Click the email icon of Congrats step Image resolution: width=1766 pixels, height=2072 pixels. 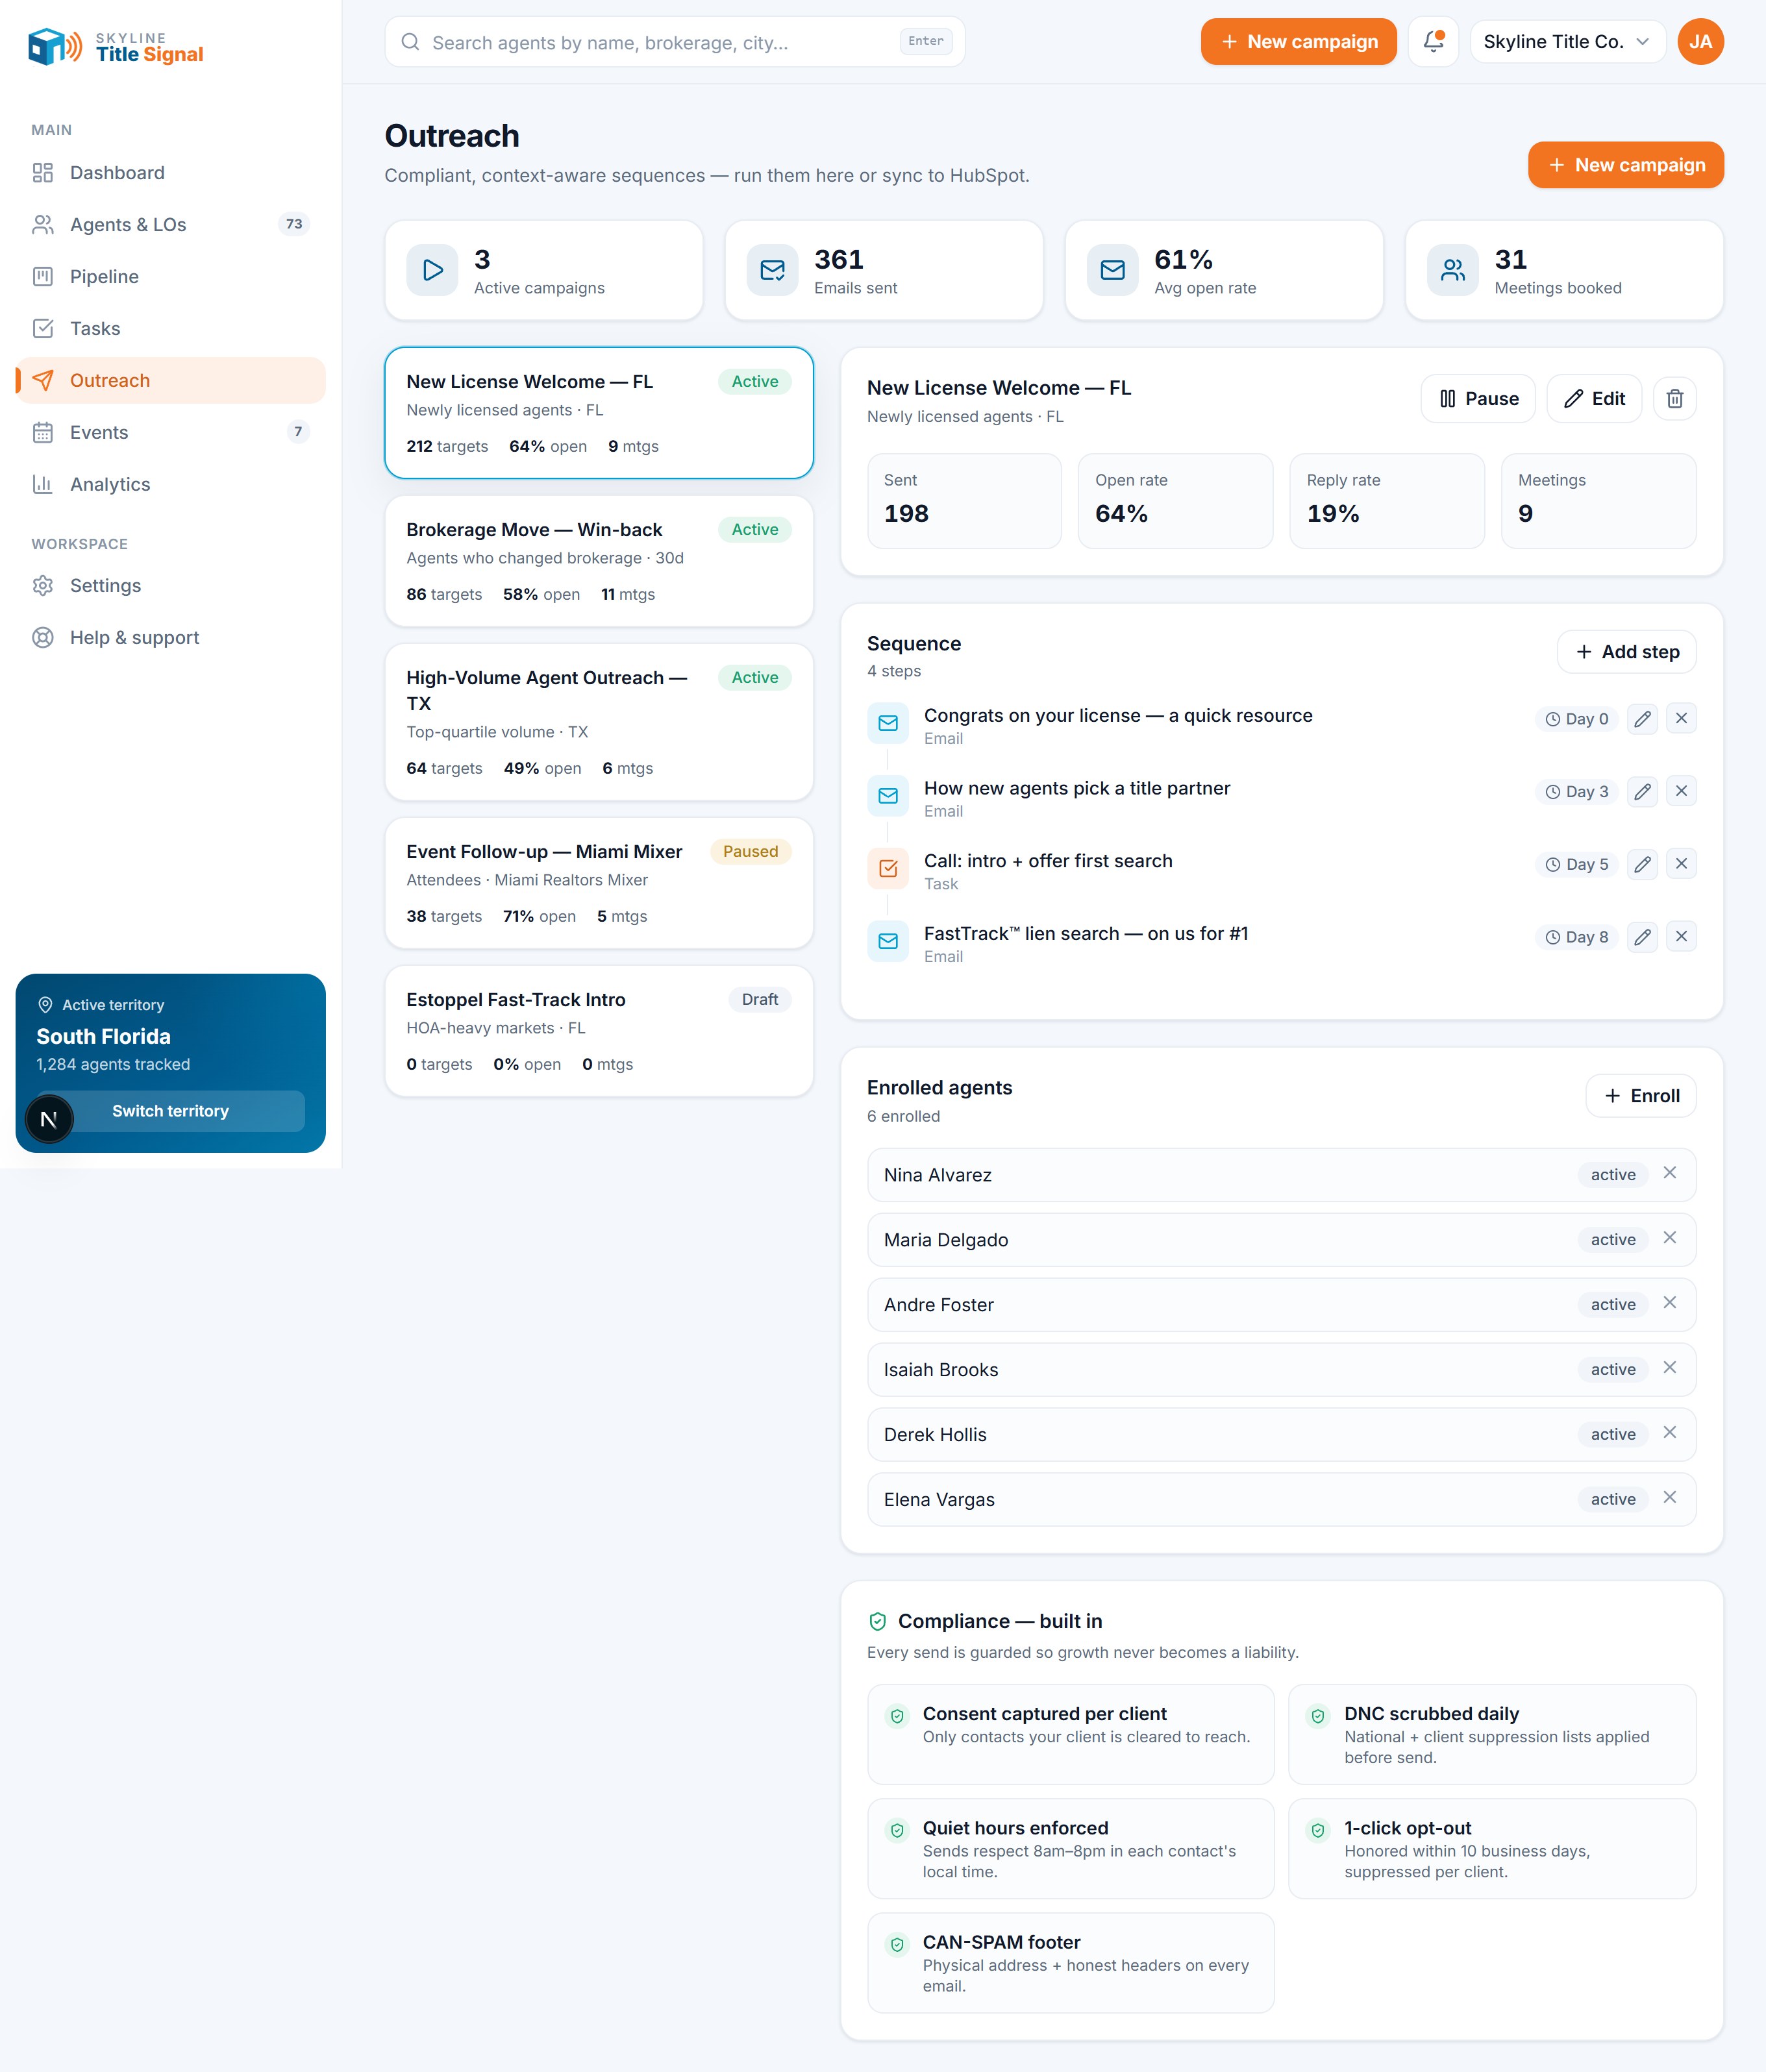click(x=887, y=723)
